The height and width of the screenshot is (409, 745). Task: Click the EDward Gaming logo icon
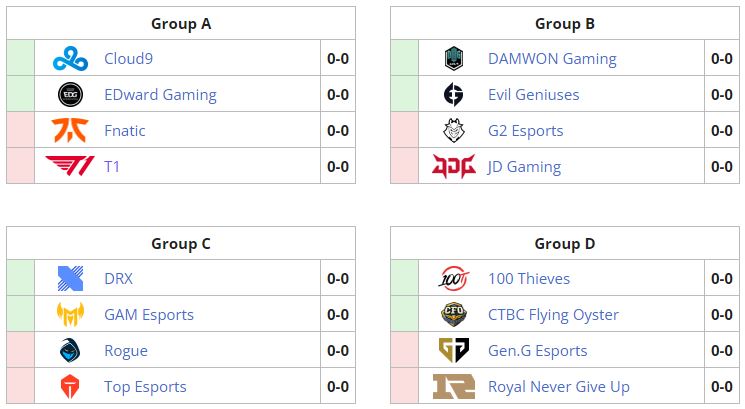click(70, 95)
